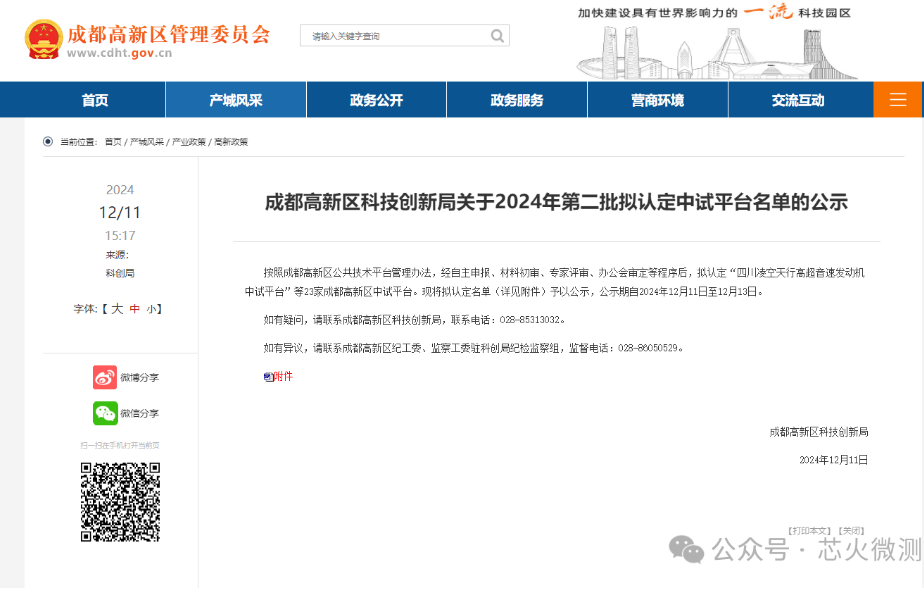
Task: Set font size to medium (中)
Action: coord(134,309)
